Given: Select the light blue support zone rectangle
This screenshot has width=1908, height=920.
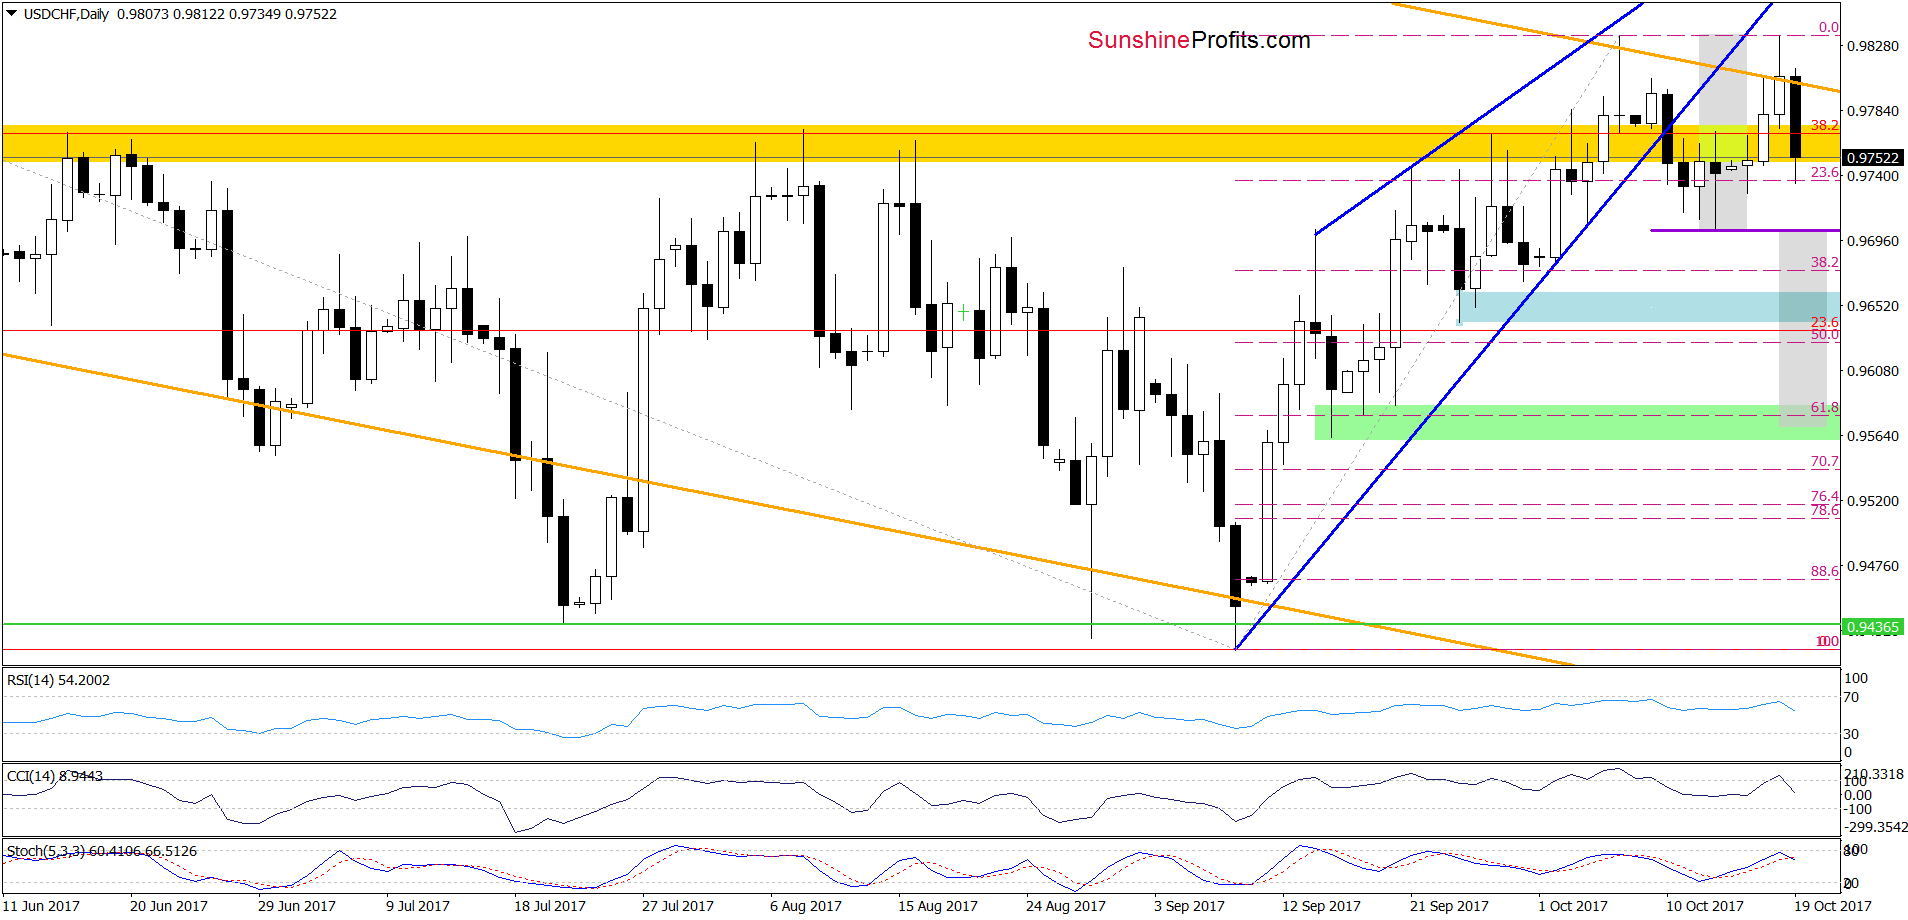Looking at the screenshot, I should tap(1650, 307).
